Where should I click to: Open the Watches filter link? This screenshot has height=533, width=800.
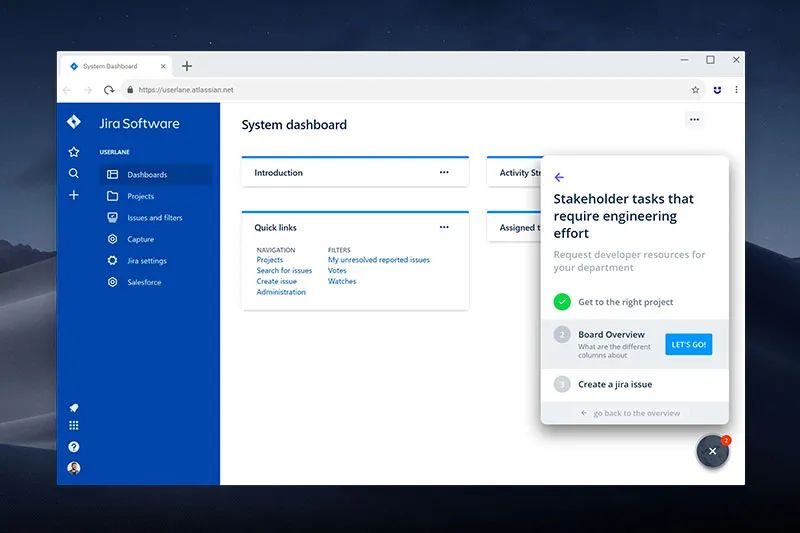click(x=342, y=281)
